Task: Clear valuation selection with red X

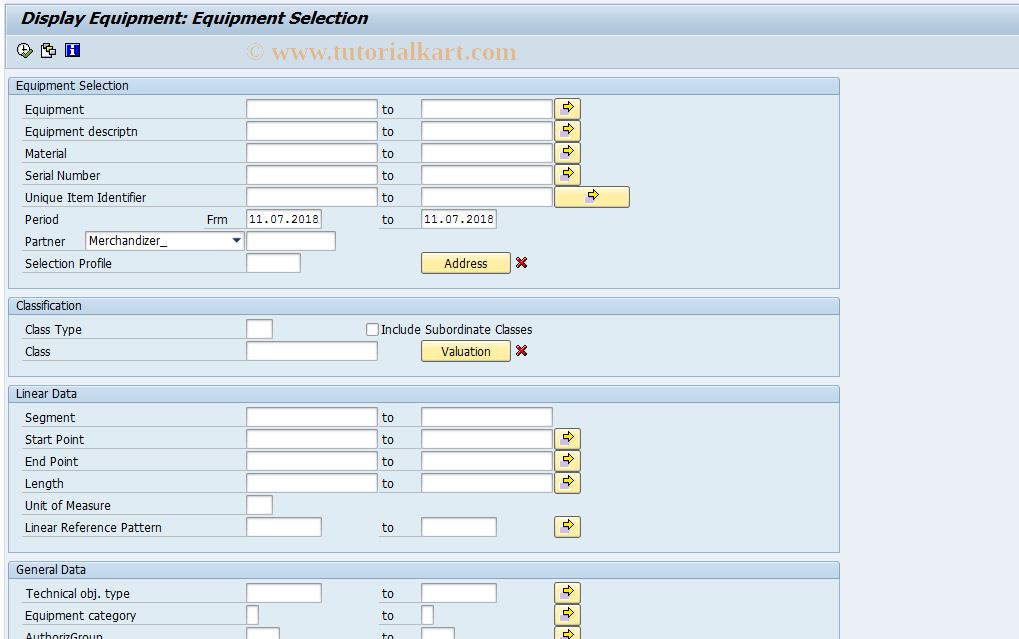Action: (520, 351)
